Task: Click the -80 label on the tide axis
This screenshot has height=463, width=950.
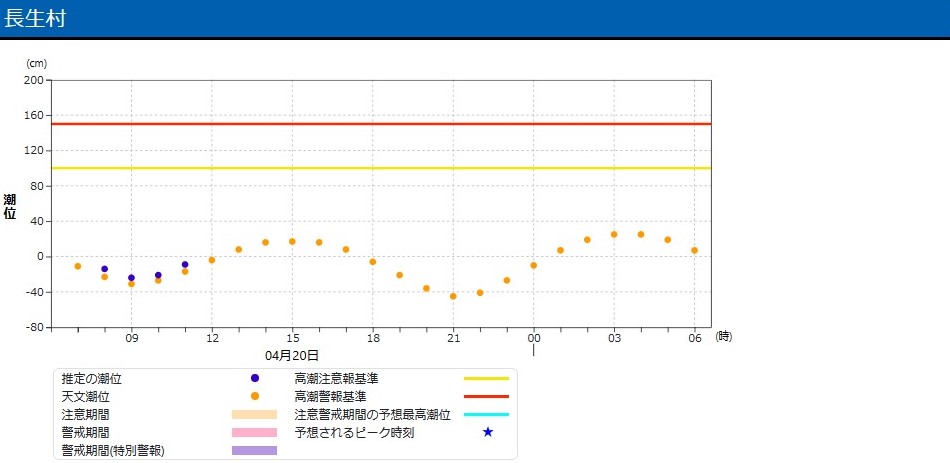Action: click(x=33, y=327)
